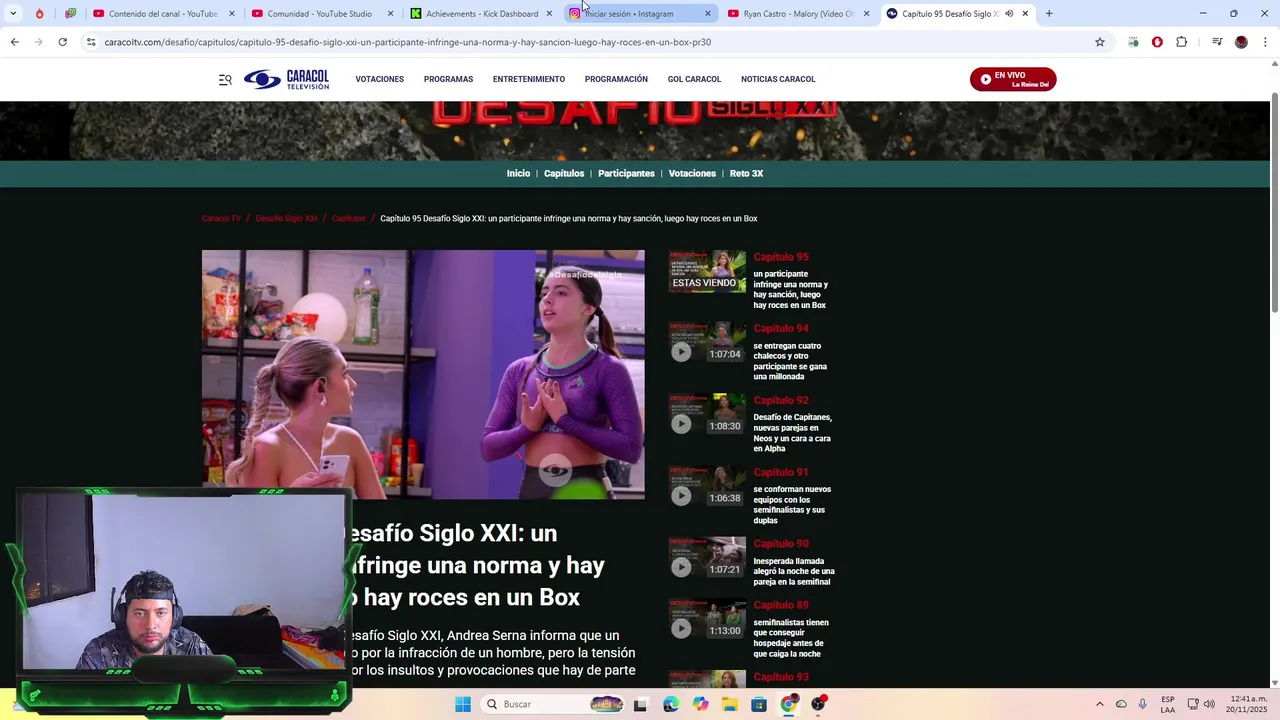Open the Programación navigation item
Image resolution: width=1280 pixels, height=720 pixels.
(x=616, y=79)
